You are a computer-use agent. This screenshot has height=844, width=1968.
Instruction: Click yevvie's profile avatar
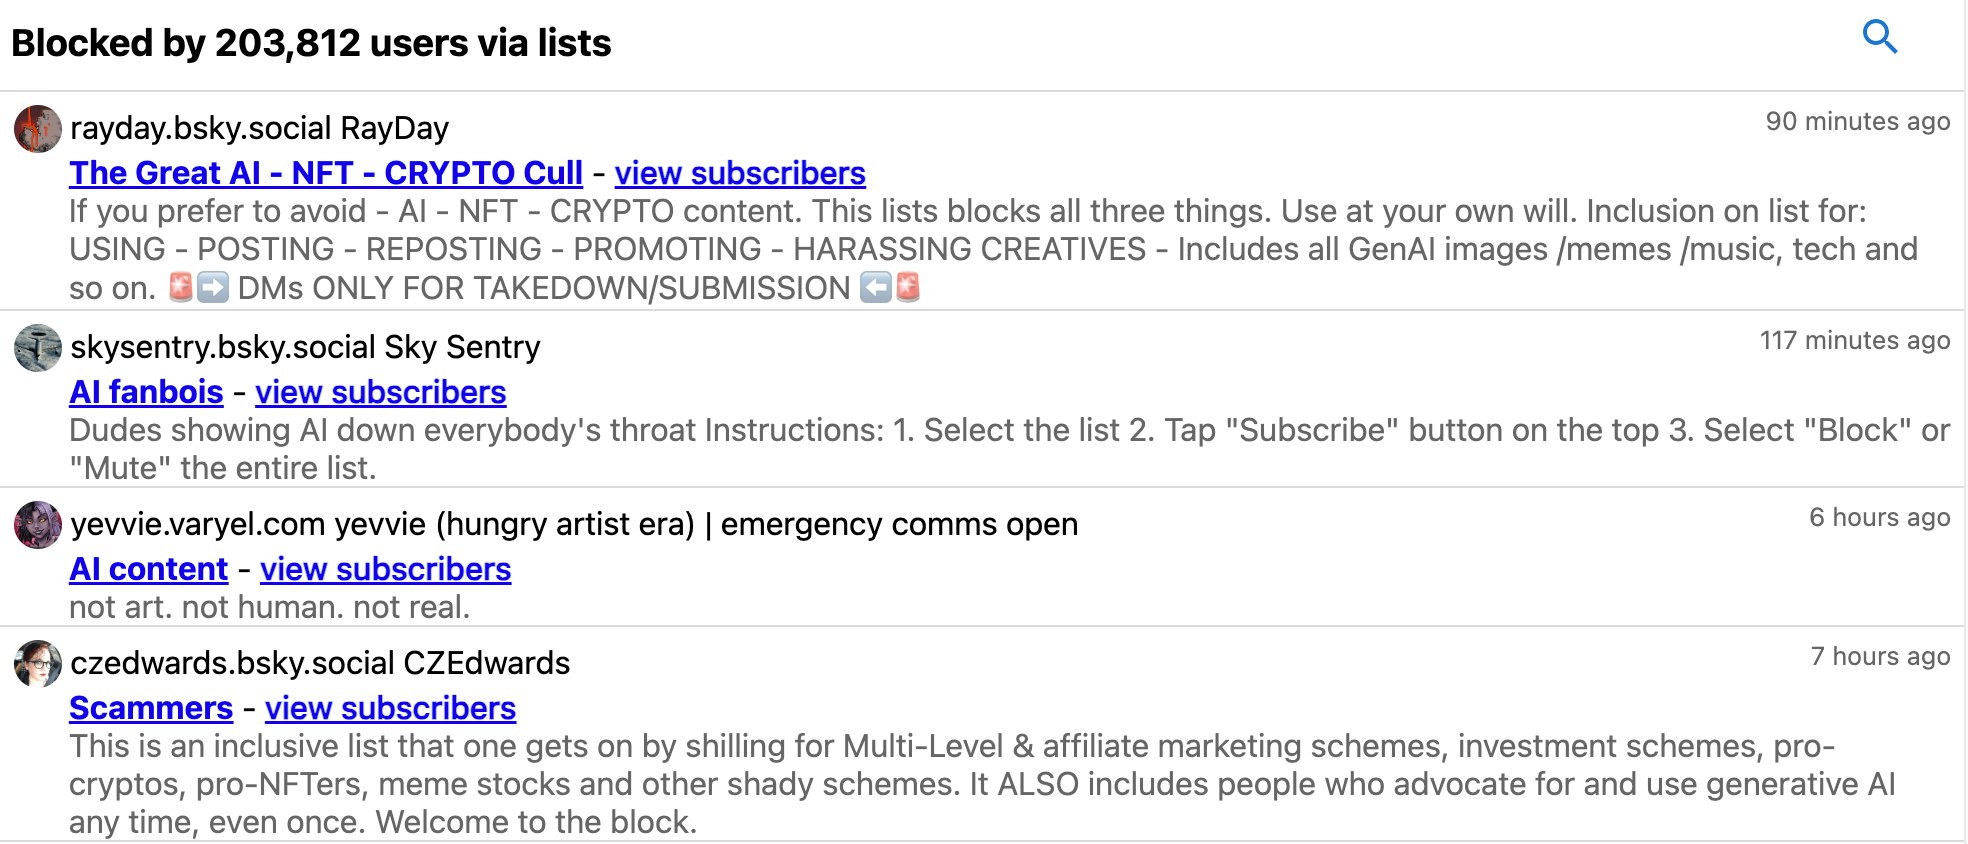point(38,525)
